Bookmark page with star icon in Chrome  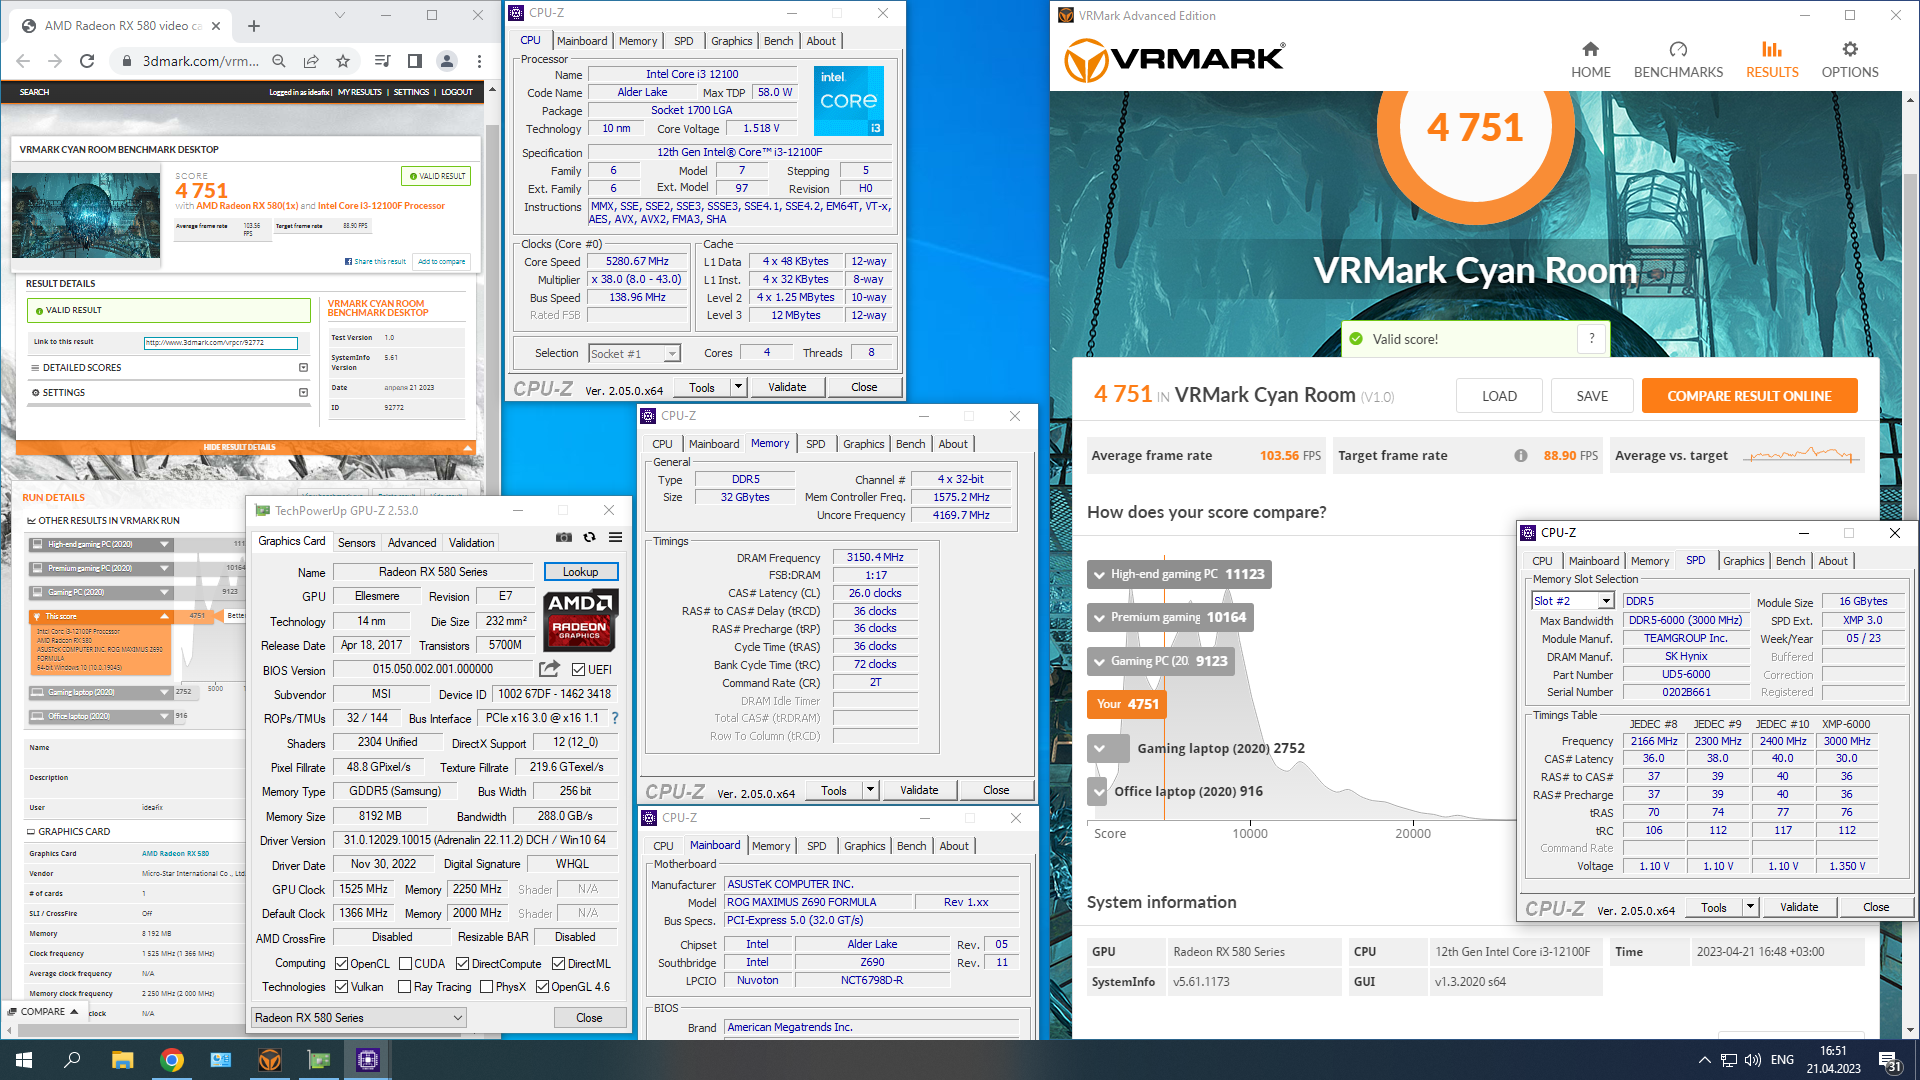[343, 61]
